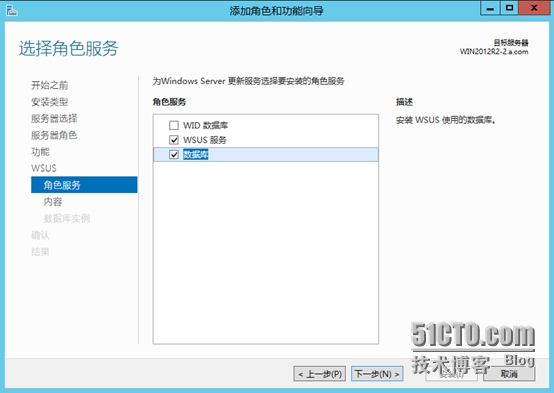Select the WID 数据库 label text

[x=206, y=125]
